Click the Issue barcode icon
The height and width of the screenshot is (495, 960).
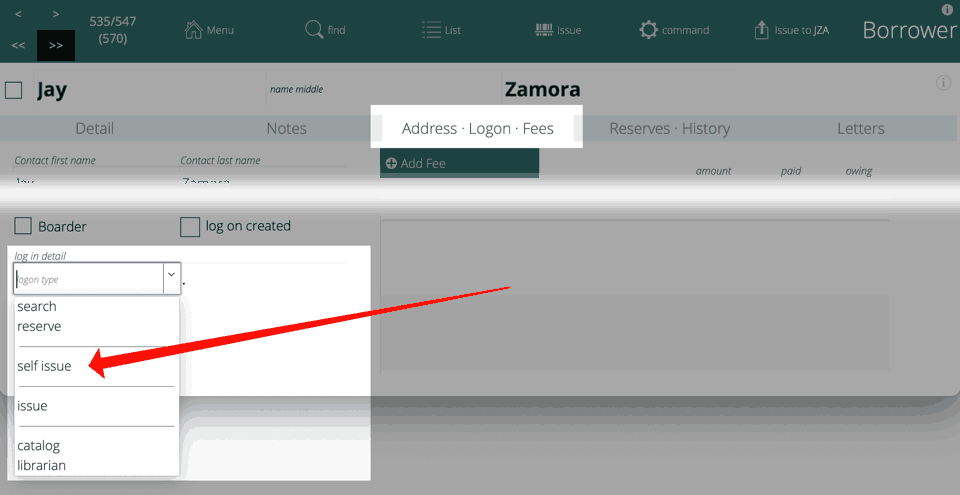click(545, 30)
